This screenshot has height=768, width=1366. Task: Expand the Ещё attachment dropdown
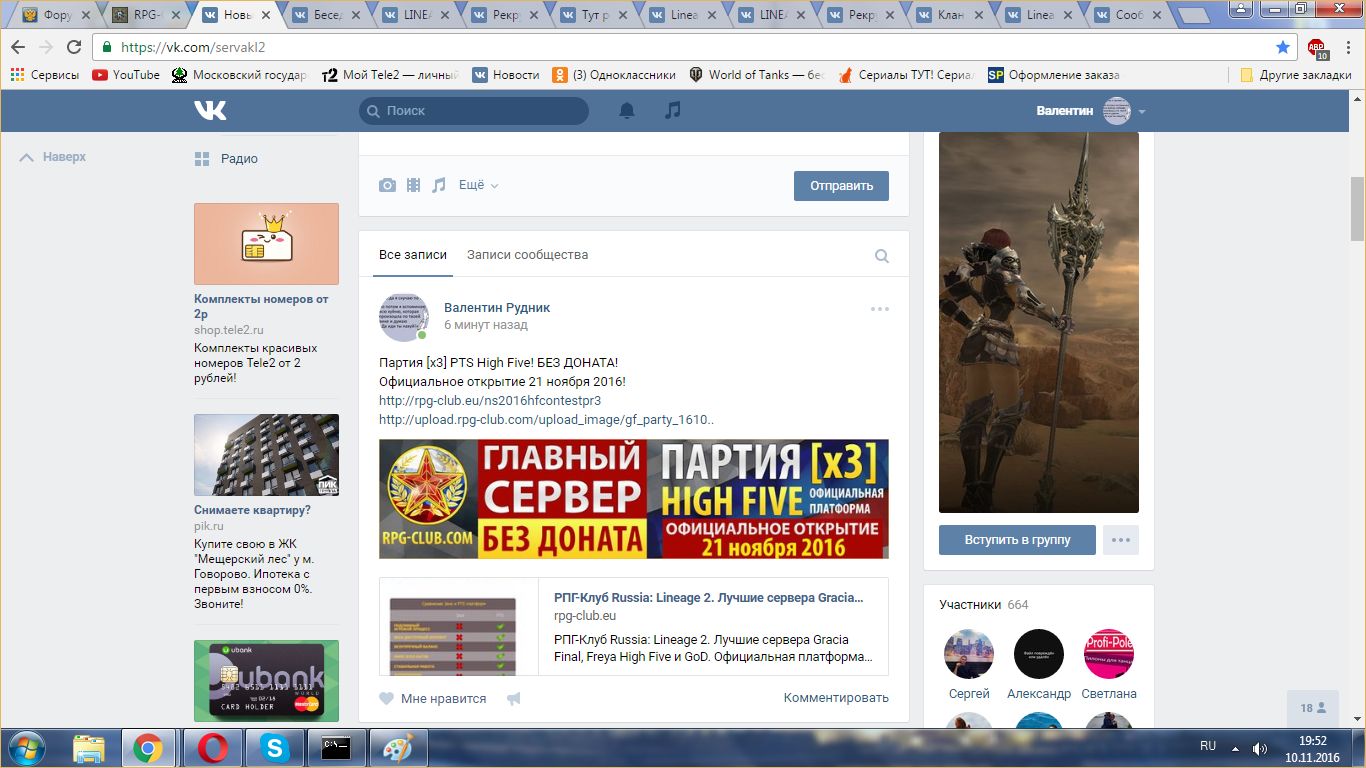pos(478,185)
